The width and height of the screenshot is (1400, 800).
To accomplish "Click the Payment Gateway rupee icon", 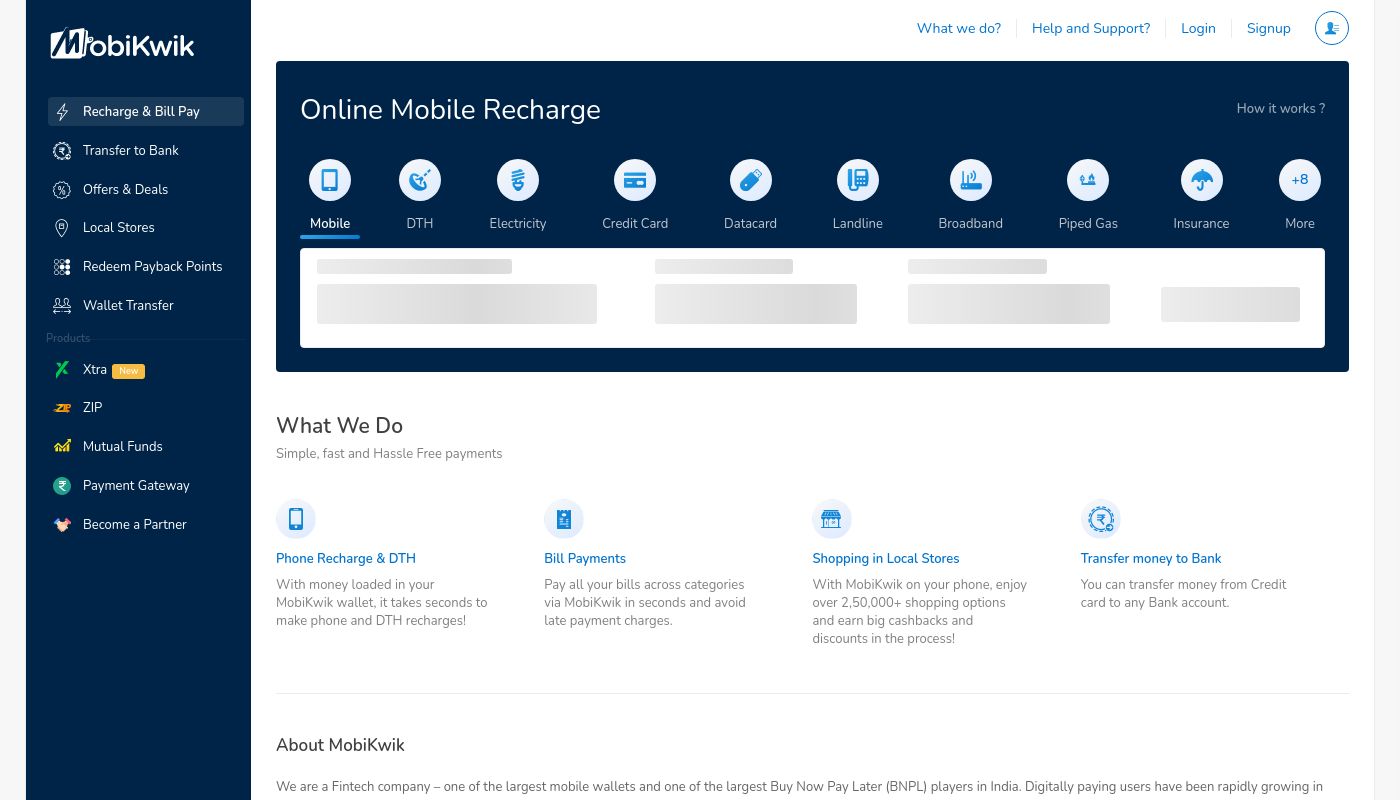I will click(62, 486).
